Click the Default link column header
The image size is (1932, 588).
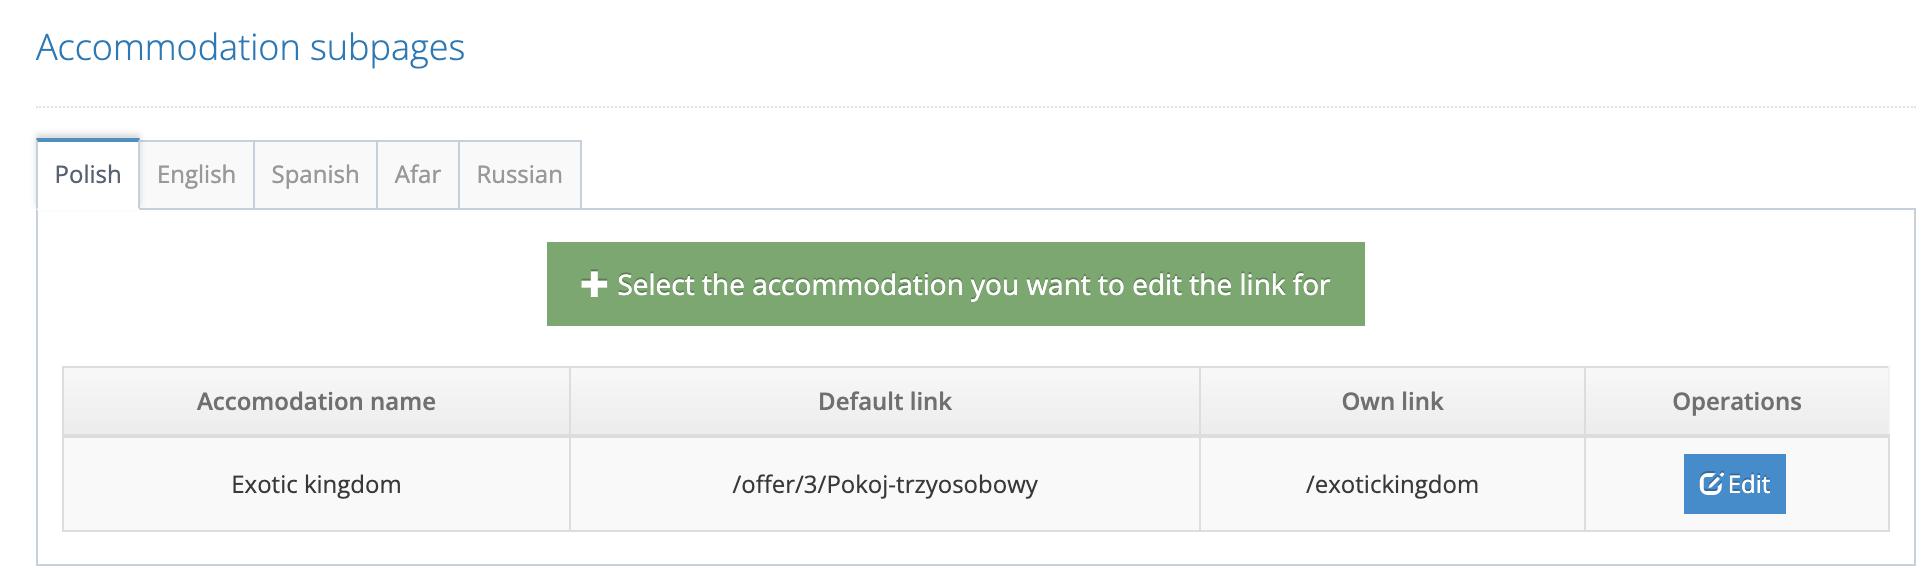(x=884, y=401)
